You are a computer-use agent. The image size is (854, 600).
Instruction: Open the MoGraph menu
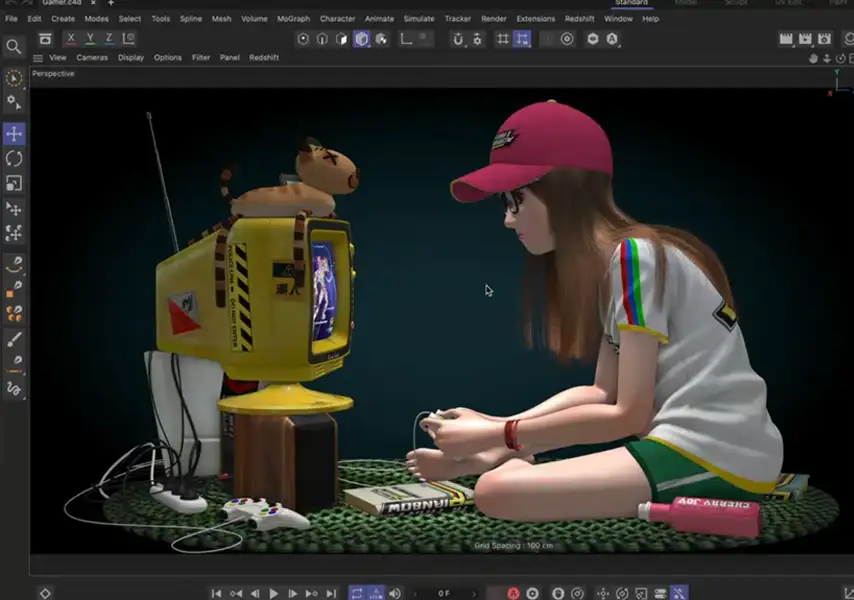tap(291, 18)
